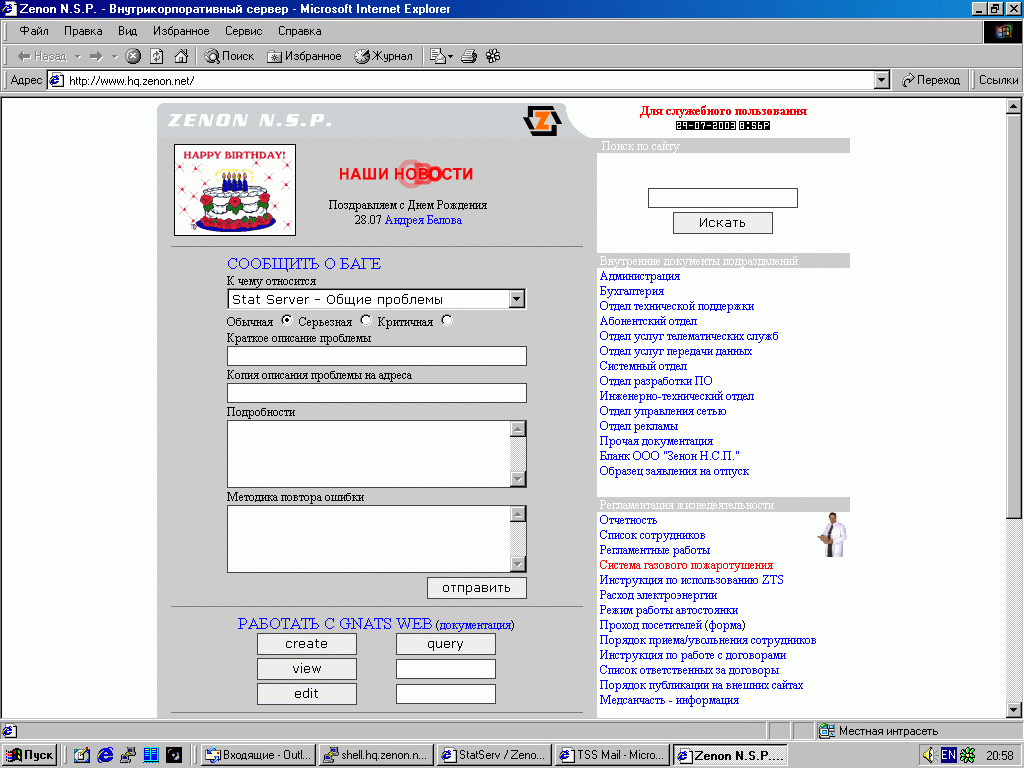1024x768 pixels.
Task: Click the Windows logo throbber
Action: 1002,31
